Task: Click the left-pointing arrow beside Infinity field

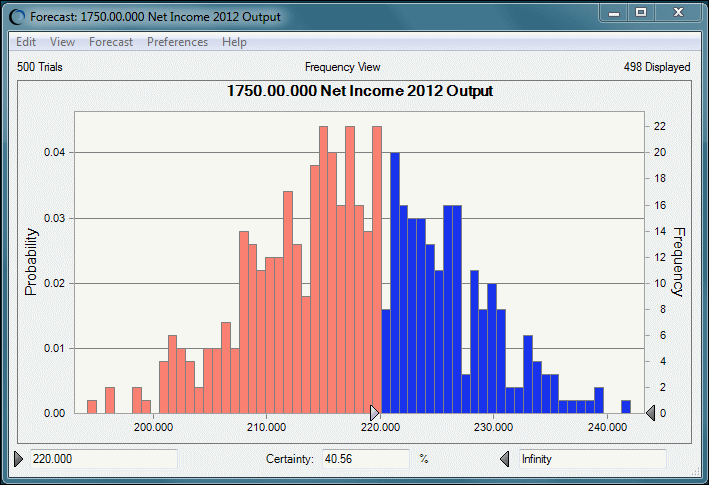Action: [505, 459]
